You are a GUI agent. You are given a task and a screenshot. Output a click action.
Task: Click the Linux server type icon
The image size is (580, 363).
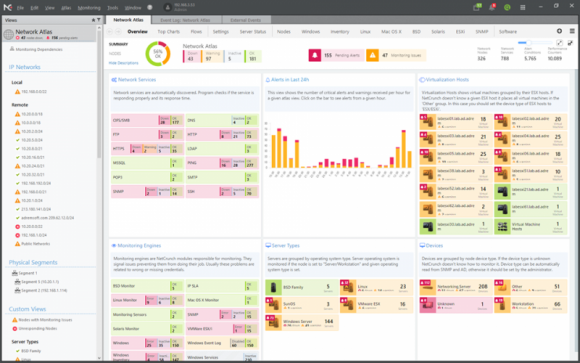(348, 287)
